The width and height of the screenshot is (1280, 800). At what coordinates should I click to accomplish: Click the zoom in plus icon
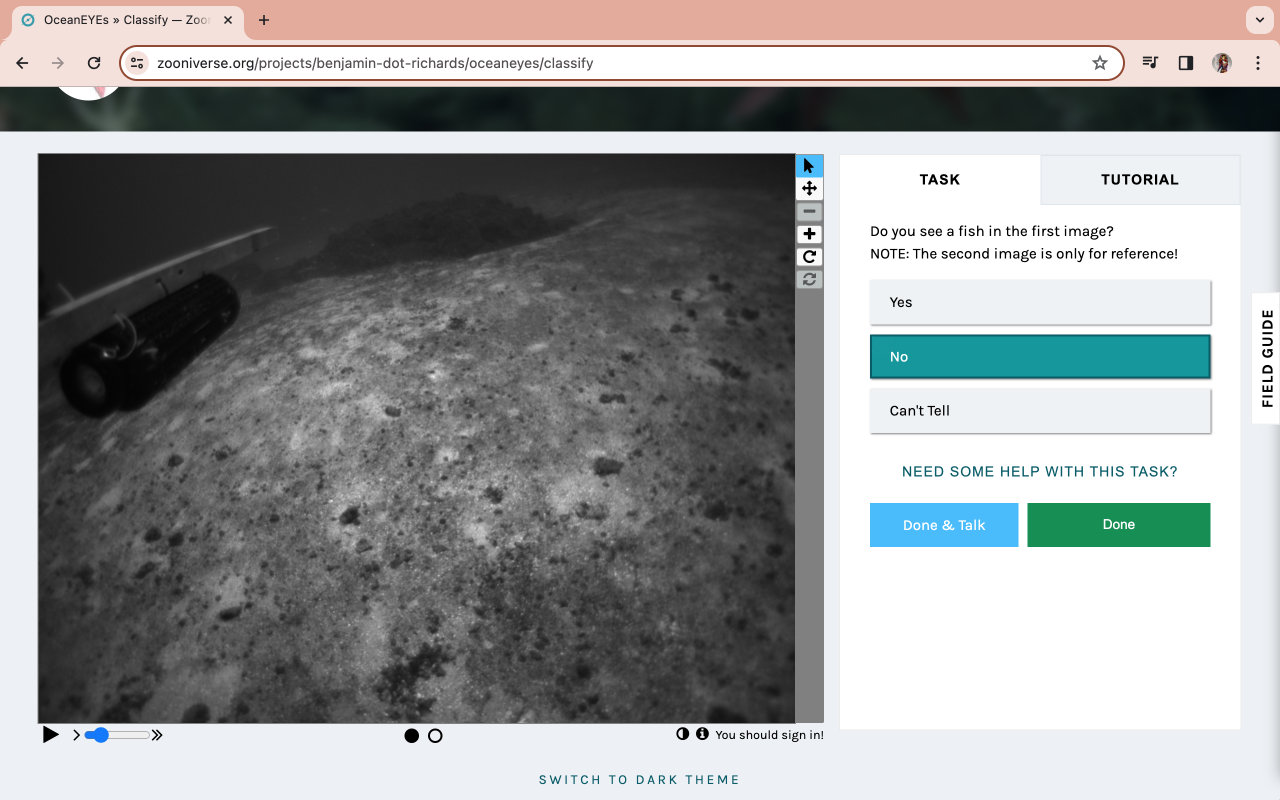pyautogui.click(x=809, y=234)
